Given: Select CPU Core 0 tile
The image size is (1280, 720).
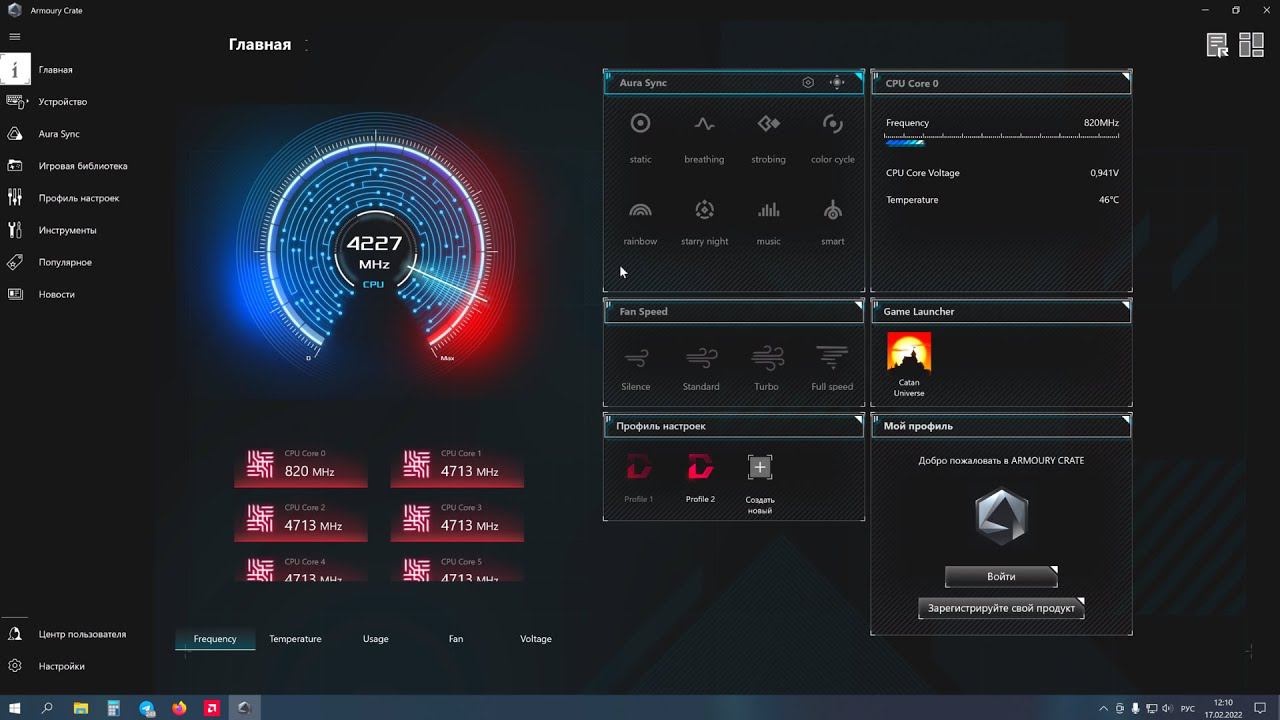Looking at the screenshot, I should click(301, 465).
